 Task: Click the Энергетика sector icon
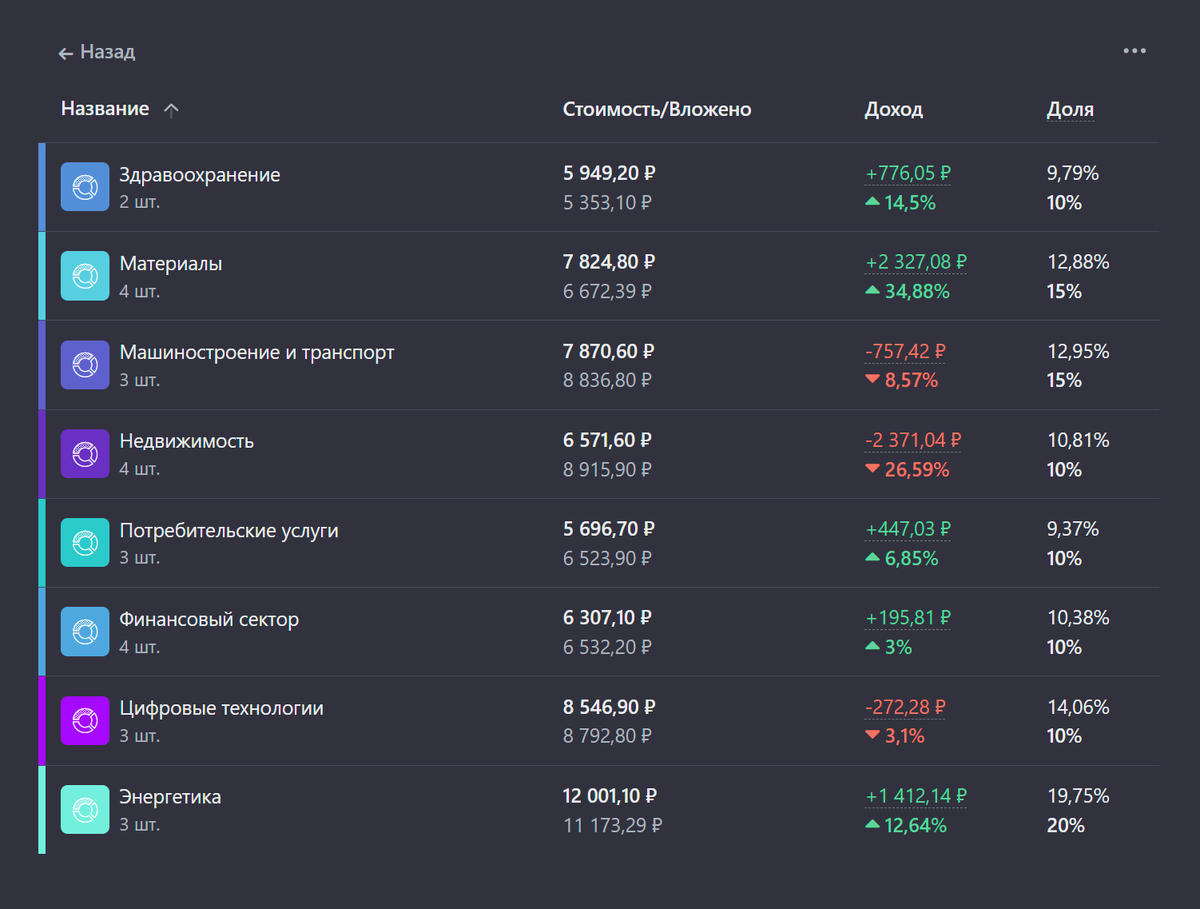tap(84, 810)
